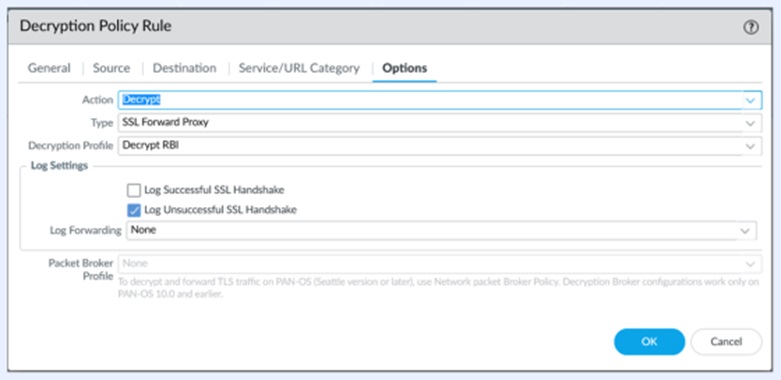Image resolution: width=781 pixels, height=380 pixels.
Task: Click the Log Forwarding chevron arrow
Action: pos(745,231)
